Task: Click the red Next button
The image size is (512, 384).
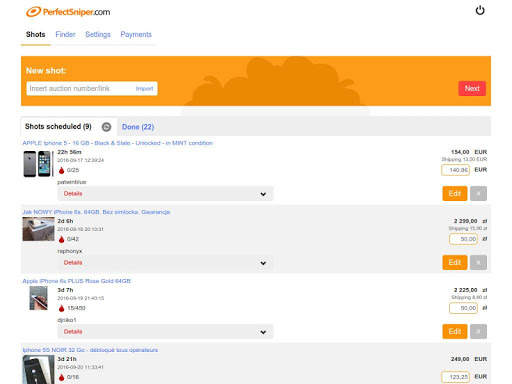Action: tap(472, 88)
